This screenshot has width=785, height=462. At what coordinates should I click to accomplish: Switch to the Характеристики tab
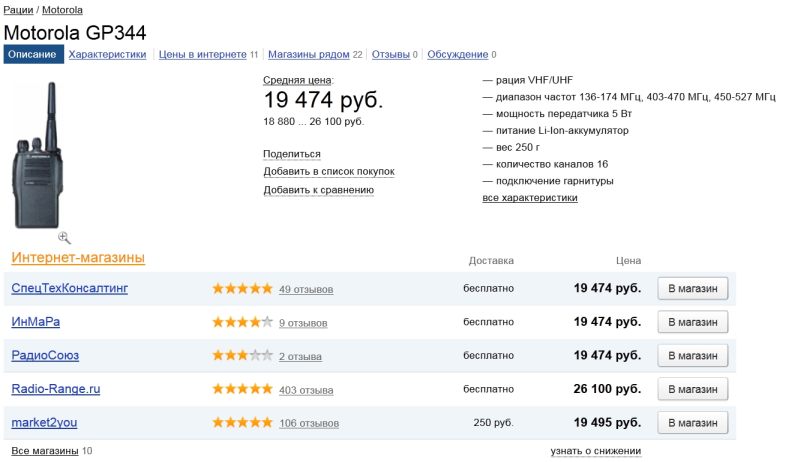point(107,55)
